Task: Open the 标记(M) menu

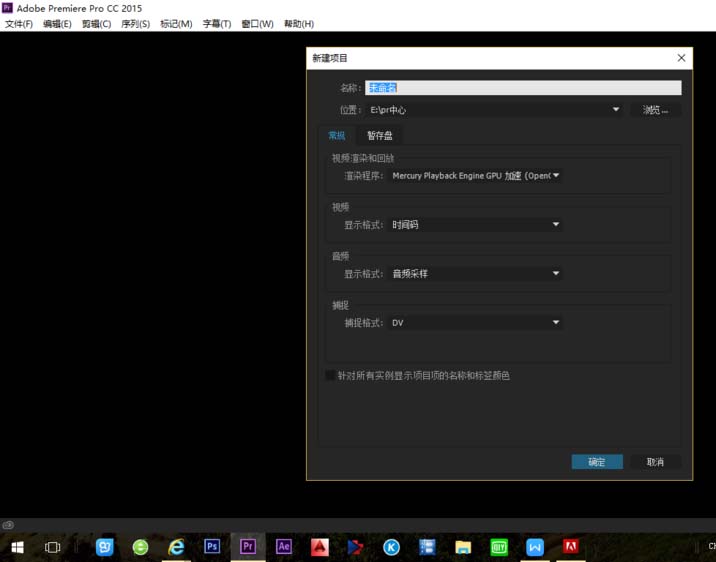Action: point(176,24)
